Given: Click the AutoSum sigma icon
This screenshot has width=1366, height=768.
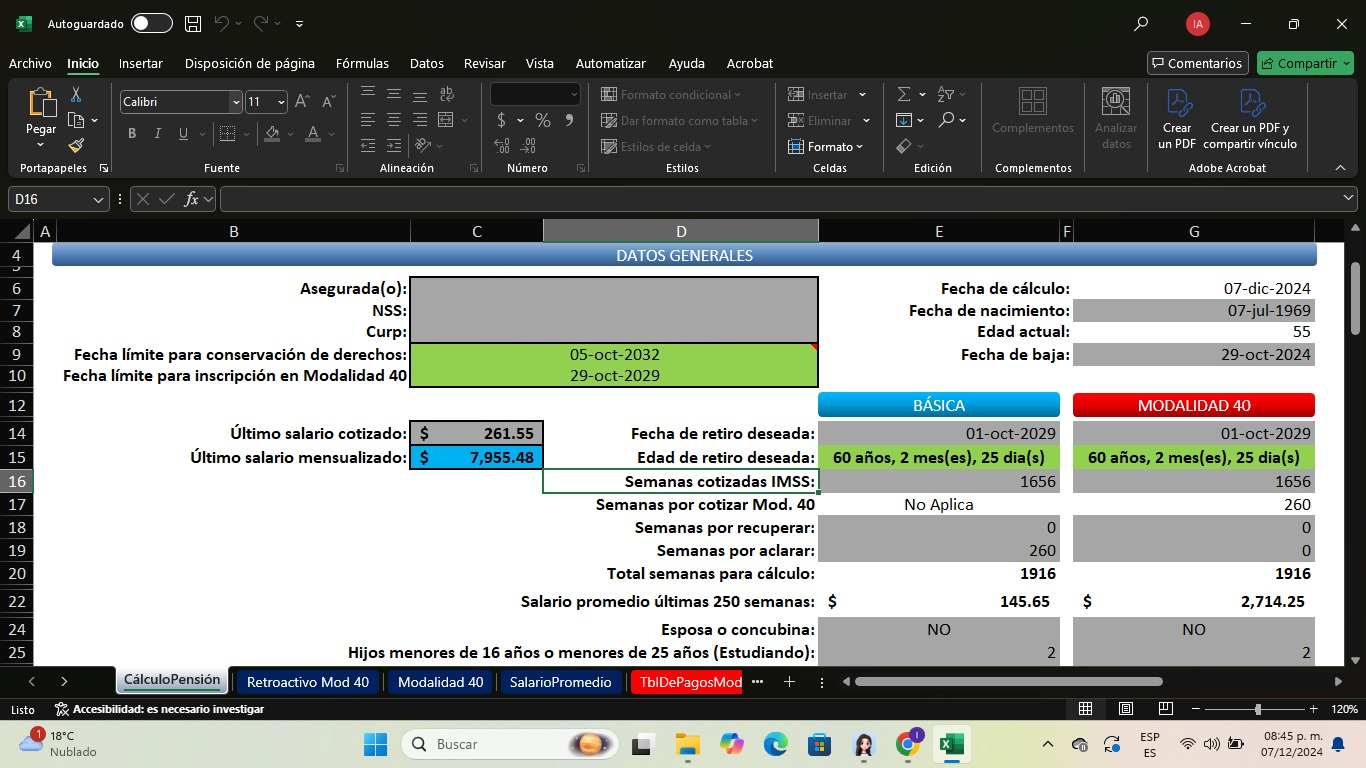Looking at the screenshot, I should 904,94.
